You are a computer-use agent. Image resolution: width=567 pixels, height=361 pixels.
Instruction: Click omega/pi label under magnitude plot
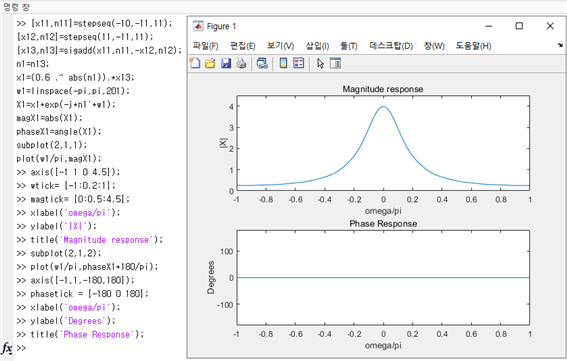point(383,211)
